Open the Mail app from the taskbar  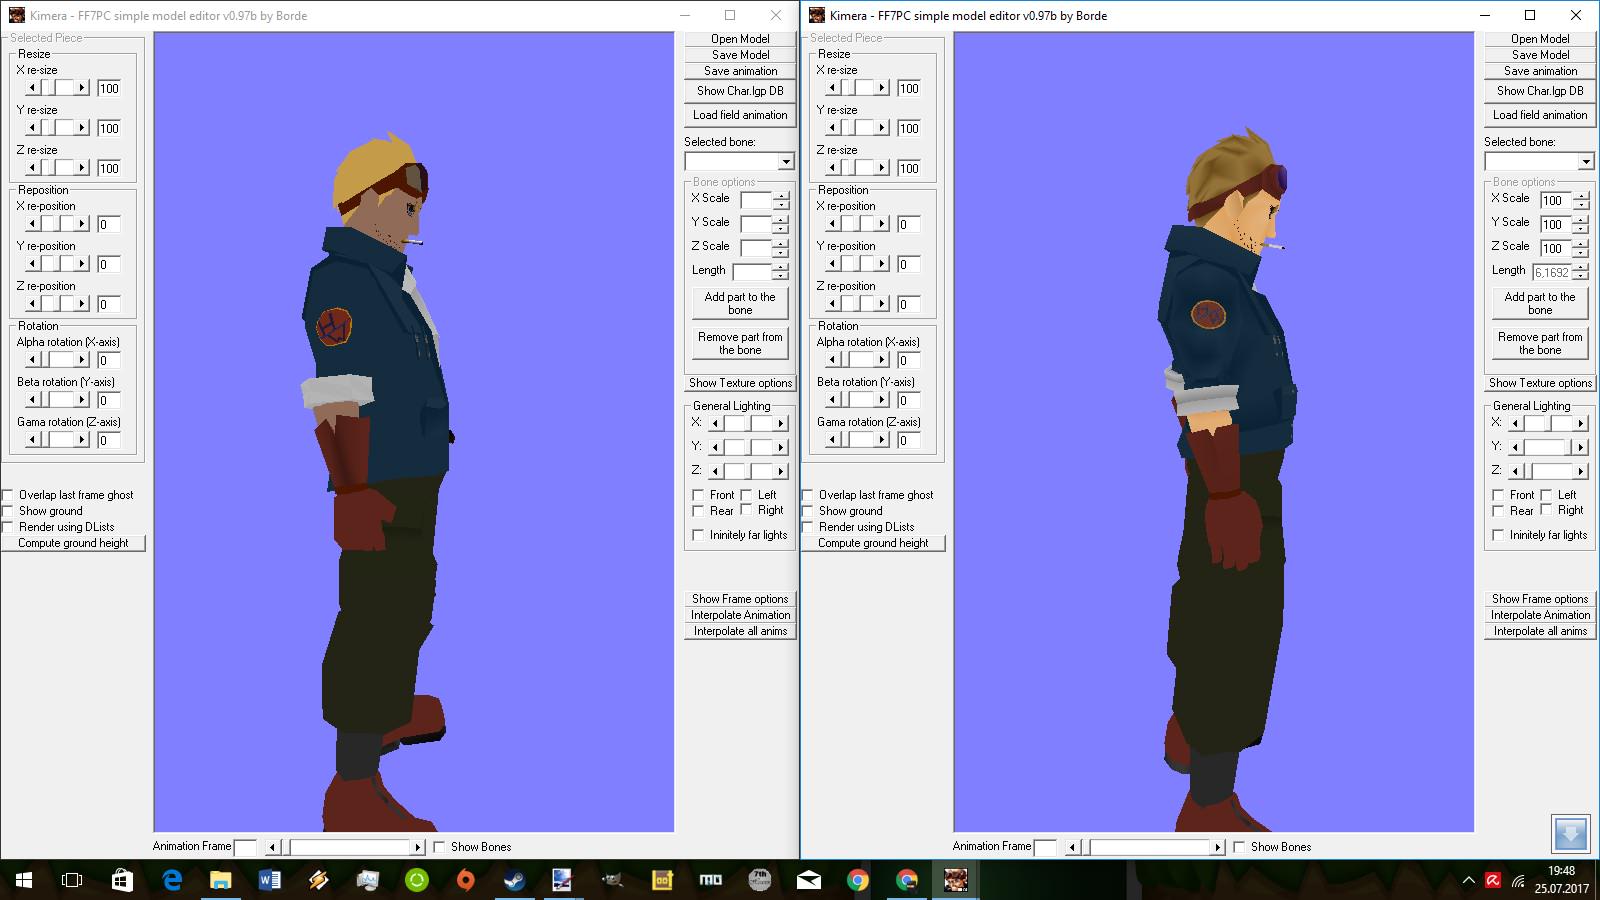[x=809, y=880]
